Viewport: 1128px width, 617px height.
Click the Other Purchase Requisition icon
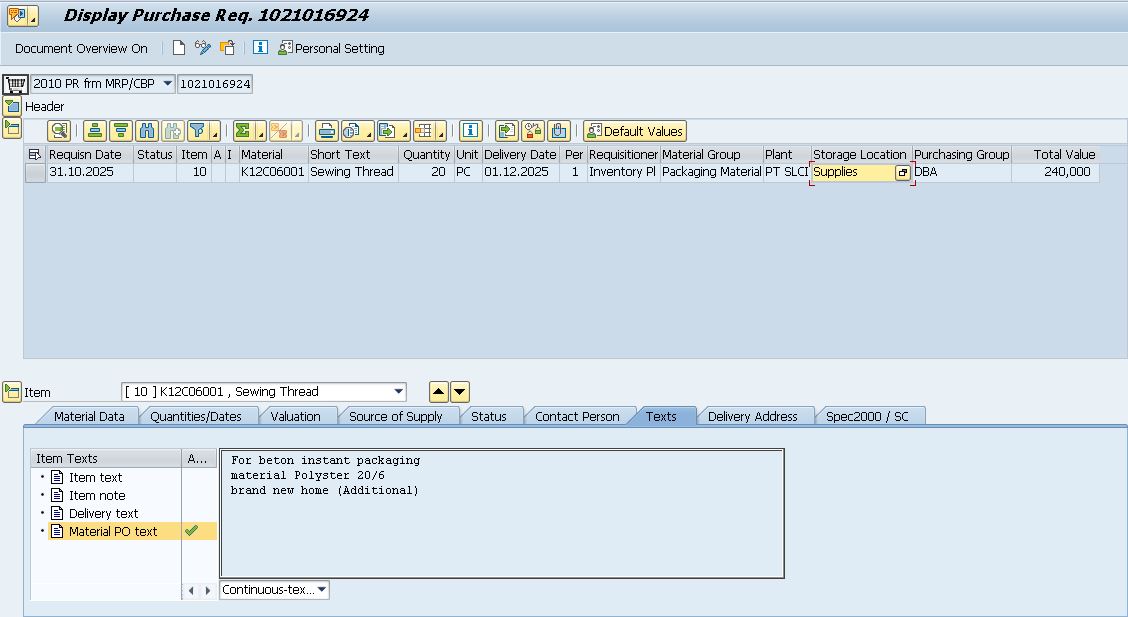click(228, 48)
